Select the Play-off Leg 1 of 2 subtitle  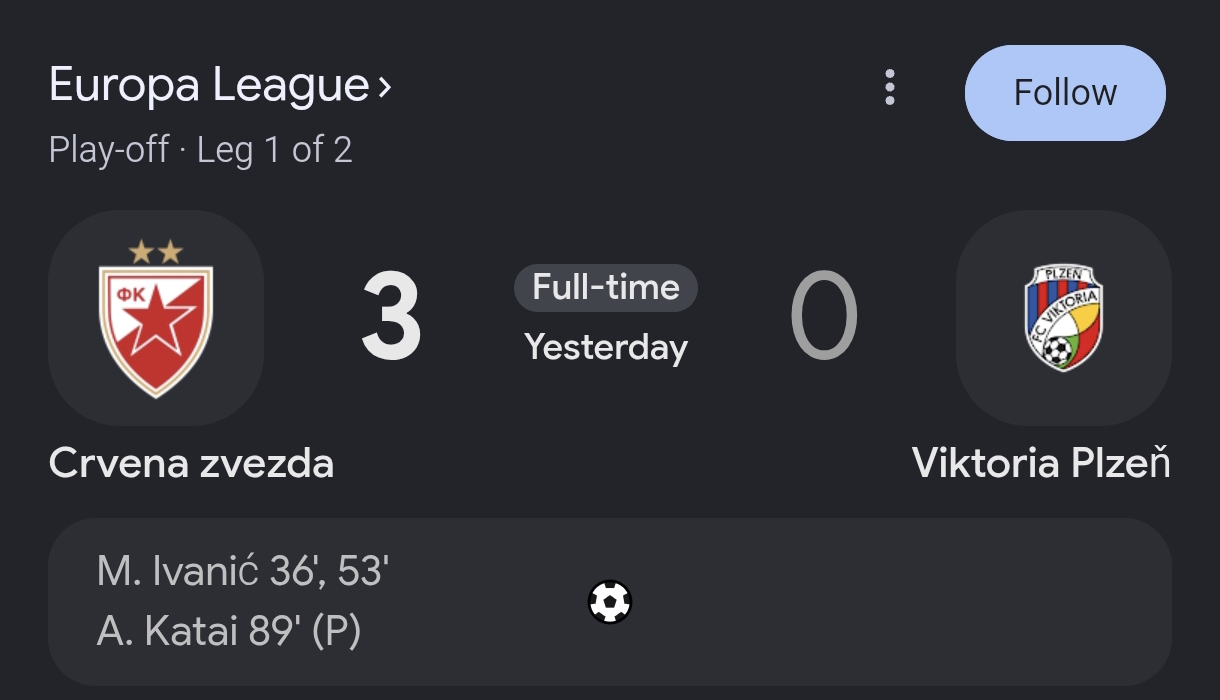[x=200, y=150]
